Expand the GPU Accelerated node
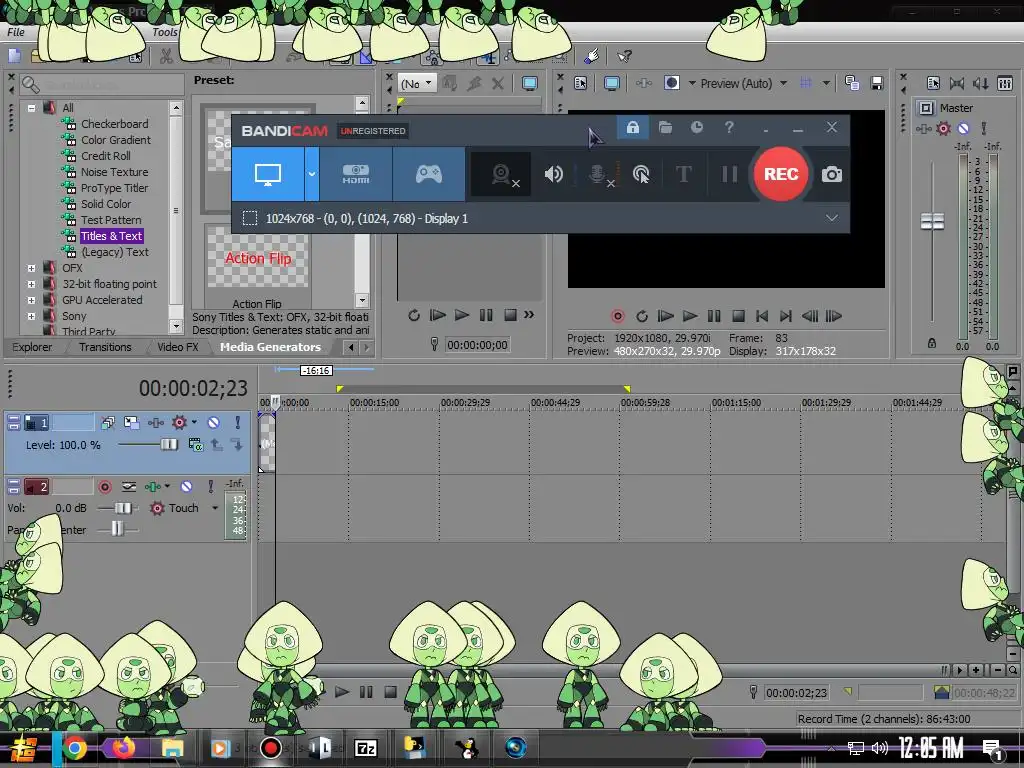This screenshot has height=768, width=1024. [31, 300]
